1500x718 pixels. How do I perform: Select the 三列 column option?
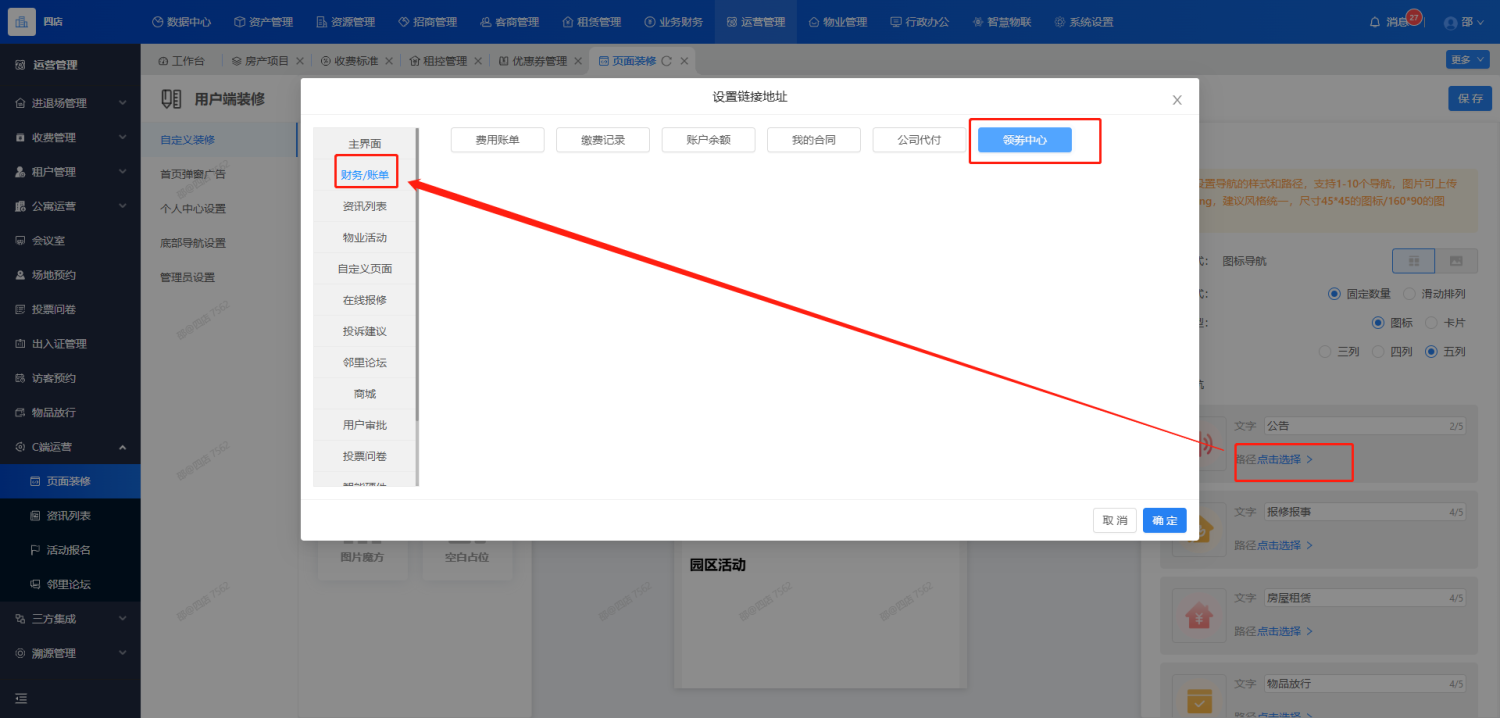tap(1326, 352)
